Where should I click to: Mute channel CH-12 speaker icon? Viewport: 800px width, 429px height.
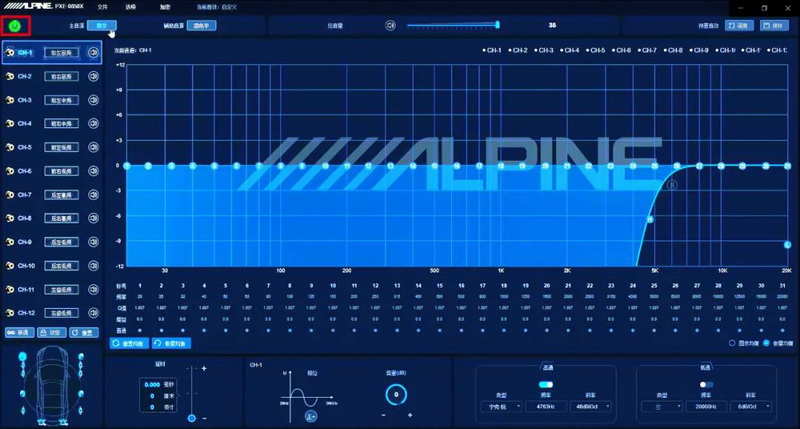pos(93,313)
